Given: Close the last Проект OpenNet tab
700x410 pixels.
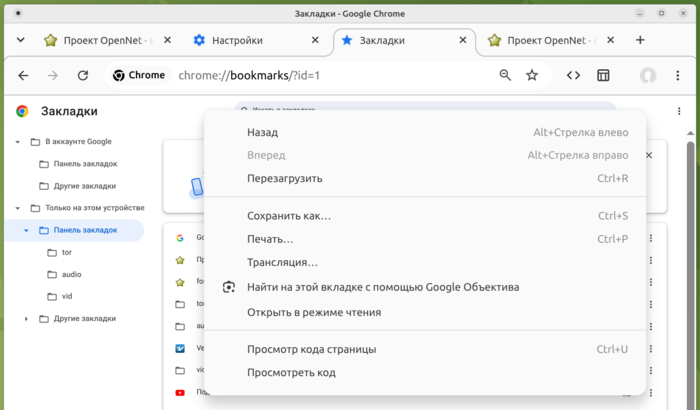Looking at the screenshot, I should (x=611, y=40).
